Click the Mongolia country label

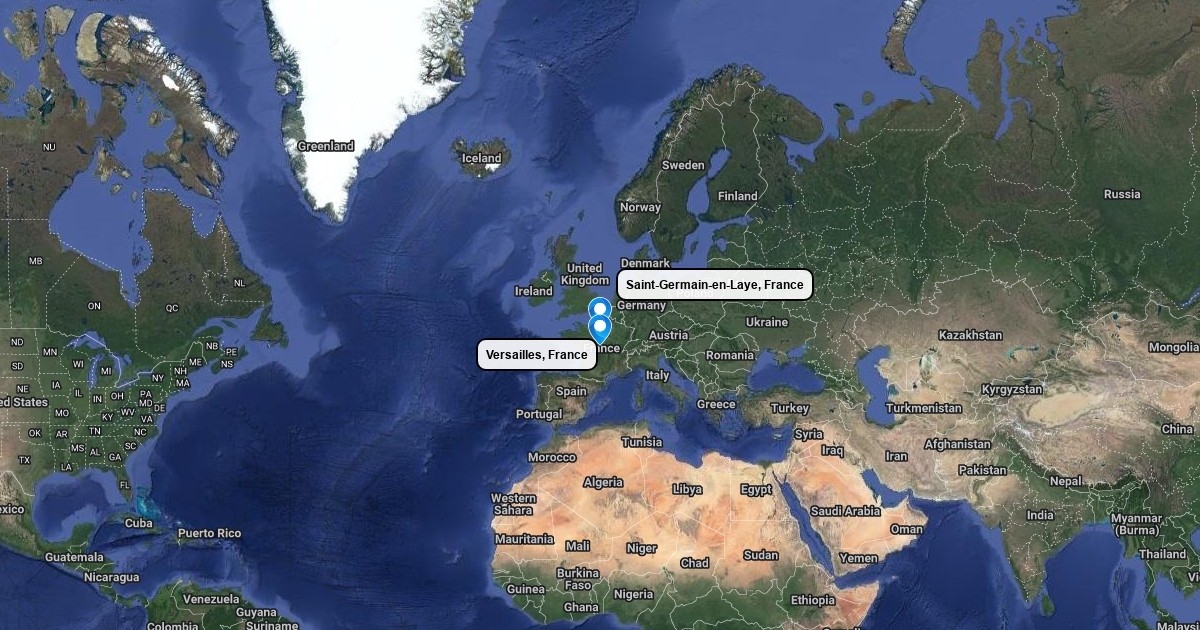(1174, 347)
